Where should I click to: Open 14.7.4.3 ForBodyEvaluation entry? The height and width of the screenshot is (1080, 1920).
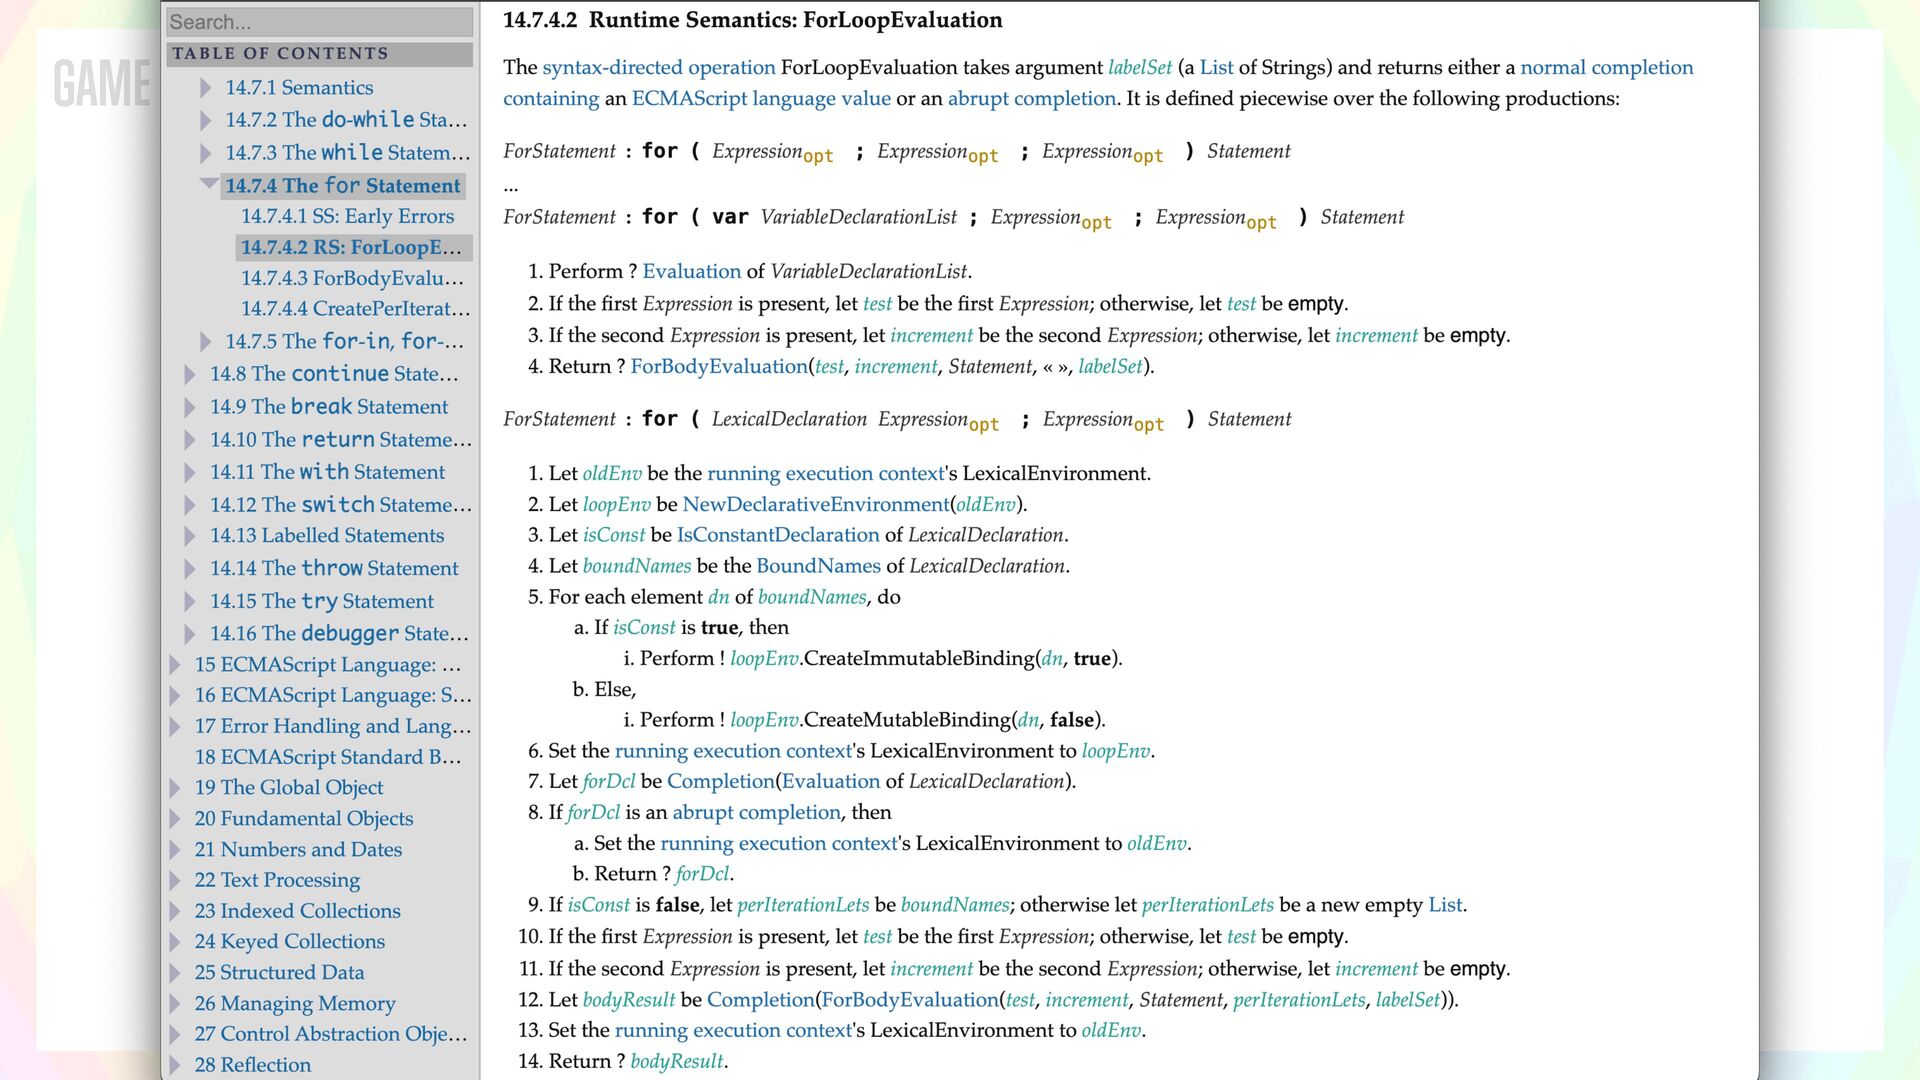click(x=352, y=278)
